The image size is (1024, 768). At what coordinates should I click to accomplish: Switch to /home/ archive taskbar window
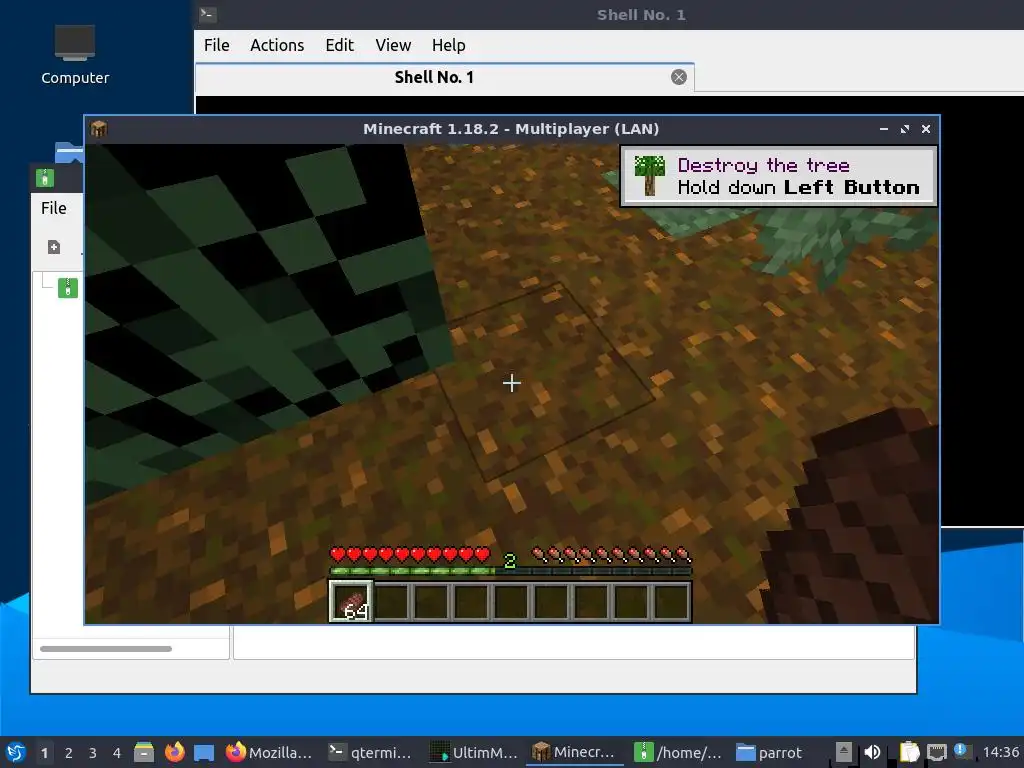pos(678,752)
